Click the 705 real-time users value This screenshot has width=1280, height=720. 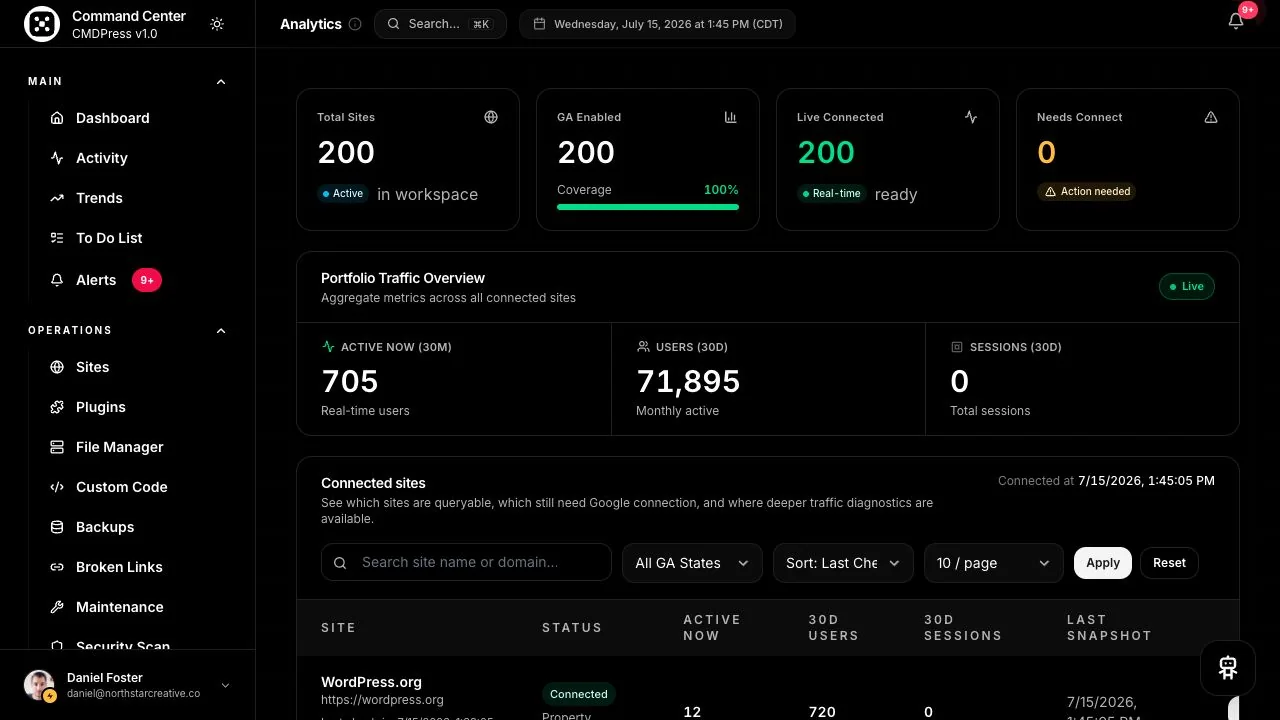350,381
